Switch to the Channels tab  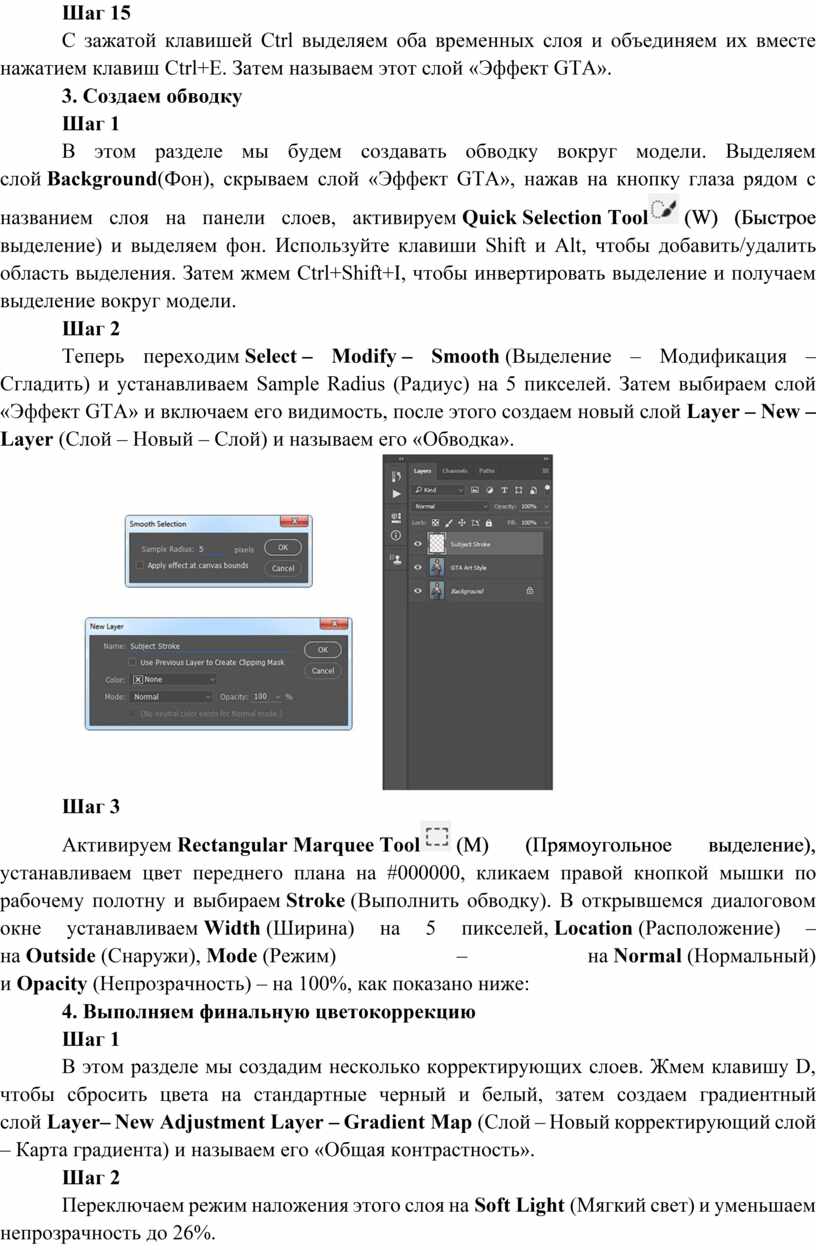(455, 470)
